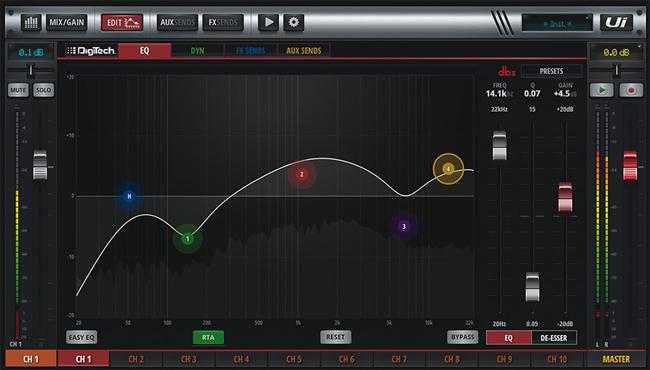This screenshot has width=650, height=370.
Task: Click the DigiTech logo
Action: (91, 51)
